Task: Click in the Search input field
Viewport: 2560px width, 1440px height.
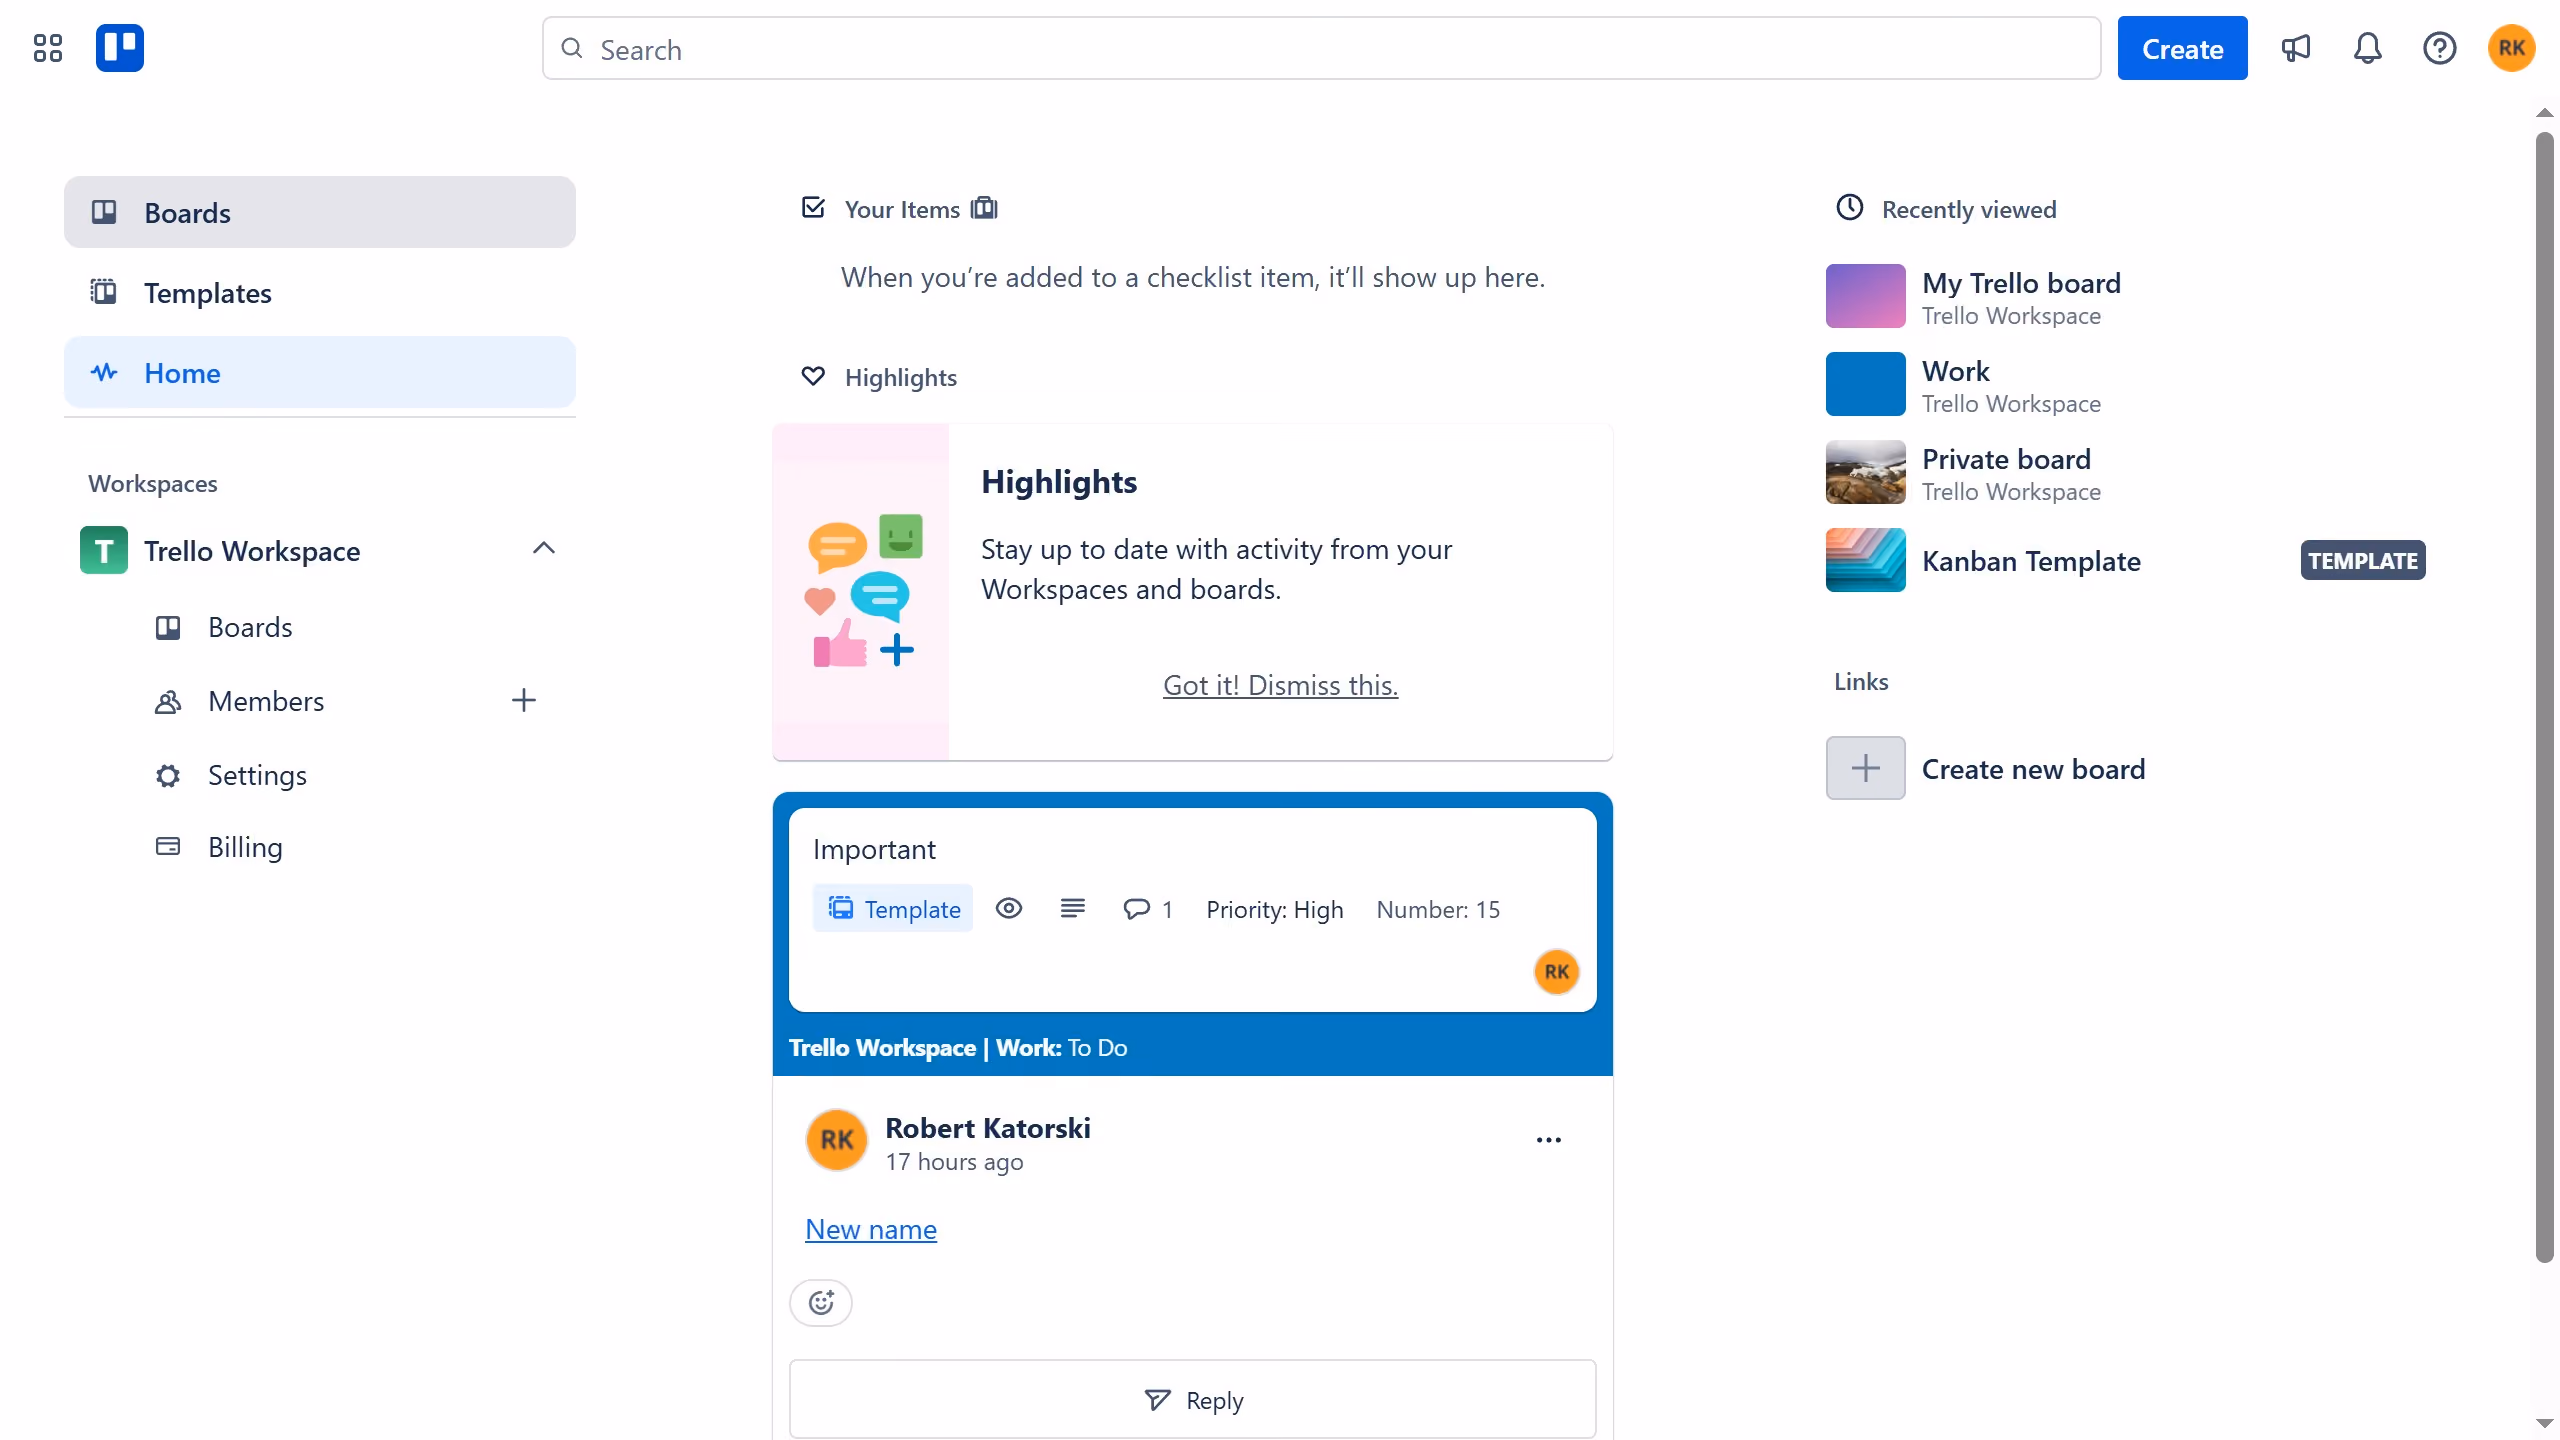Action: 1321,48
